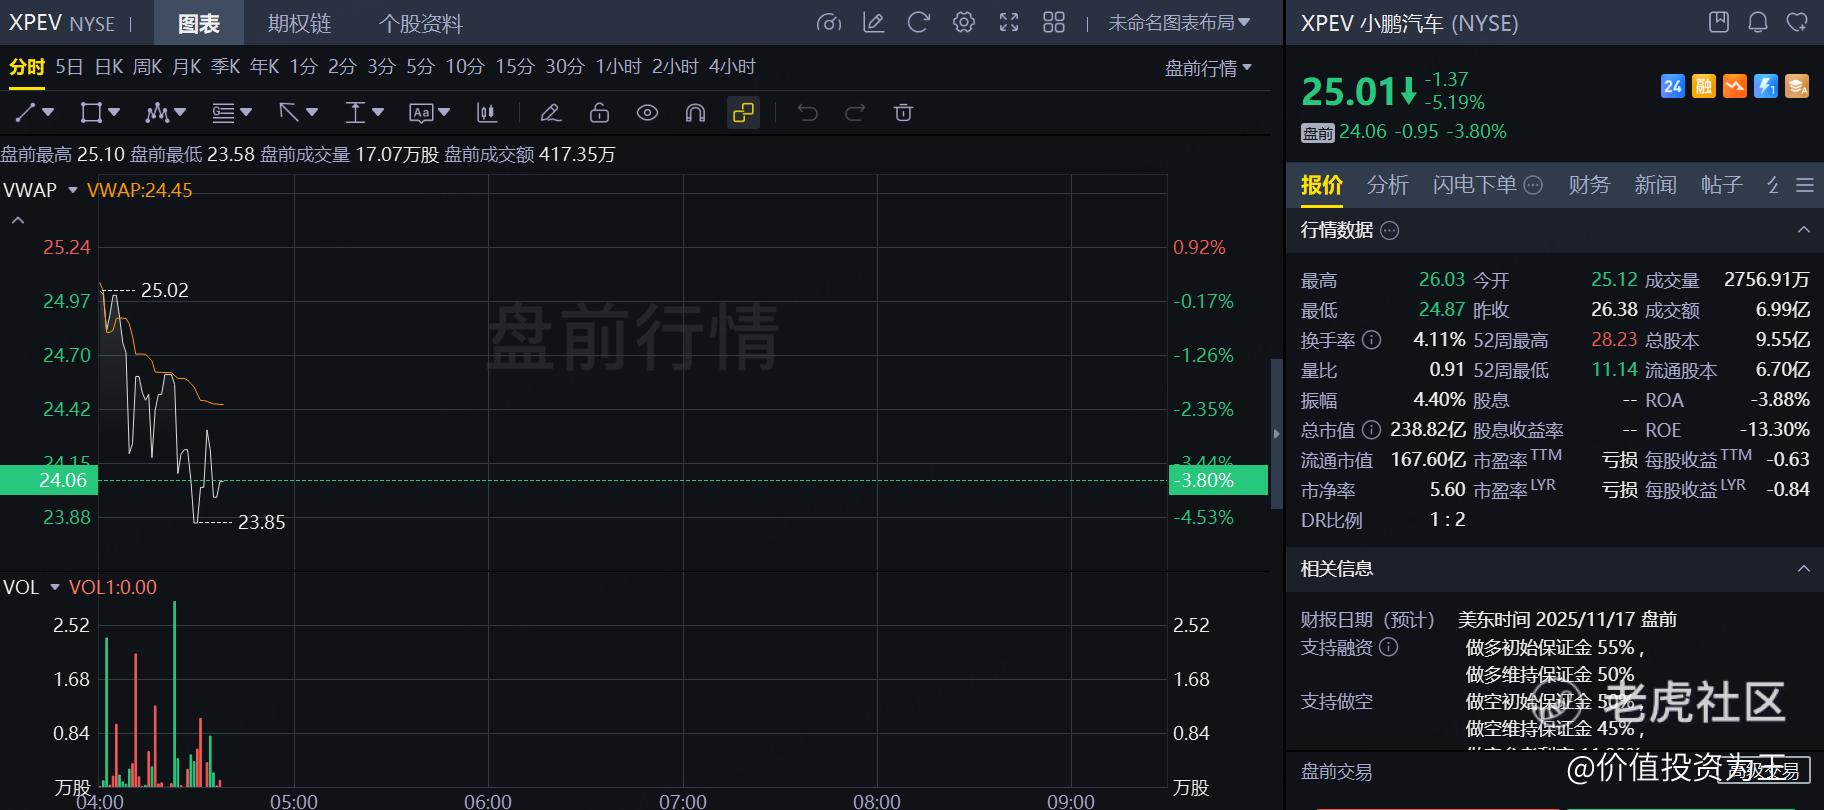Click the 06:00 time axis label
The image size is (1824, 810).
487,801
